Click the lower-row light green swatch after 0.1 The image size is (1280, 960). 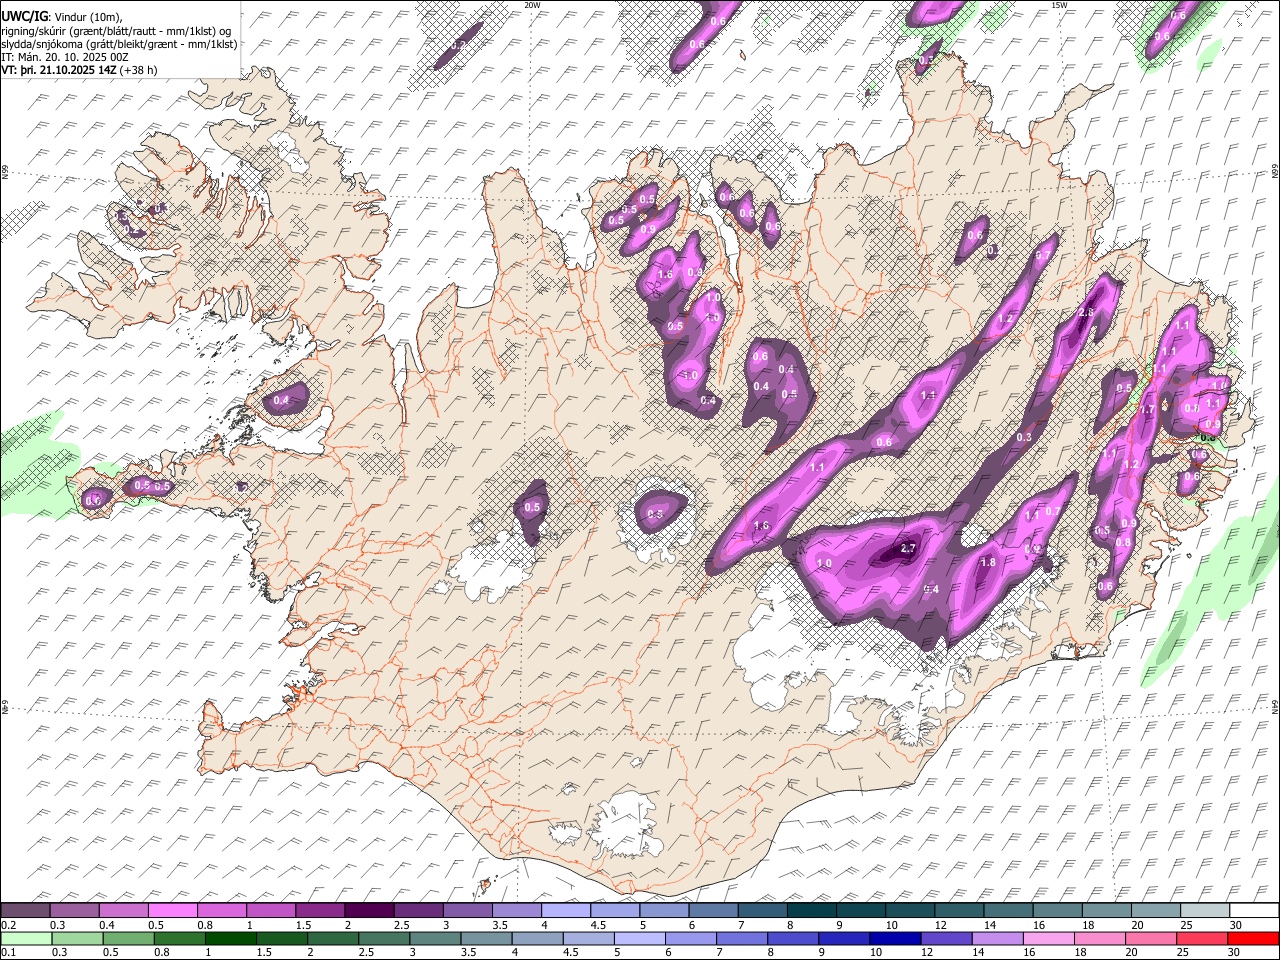tap(25, 938)
